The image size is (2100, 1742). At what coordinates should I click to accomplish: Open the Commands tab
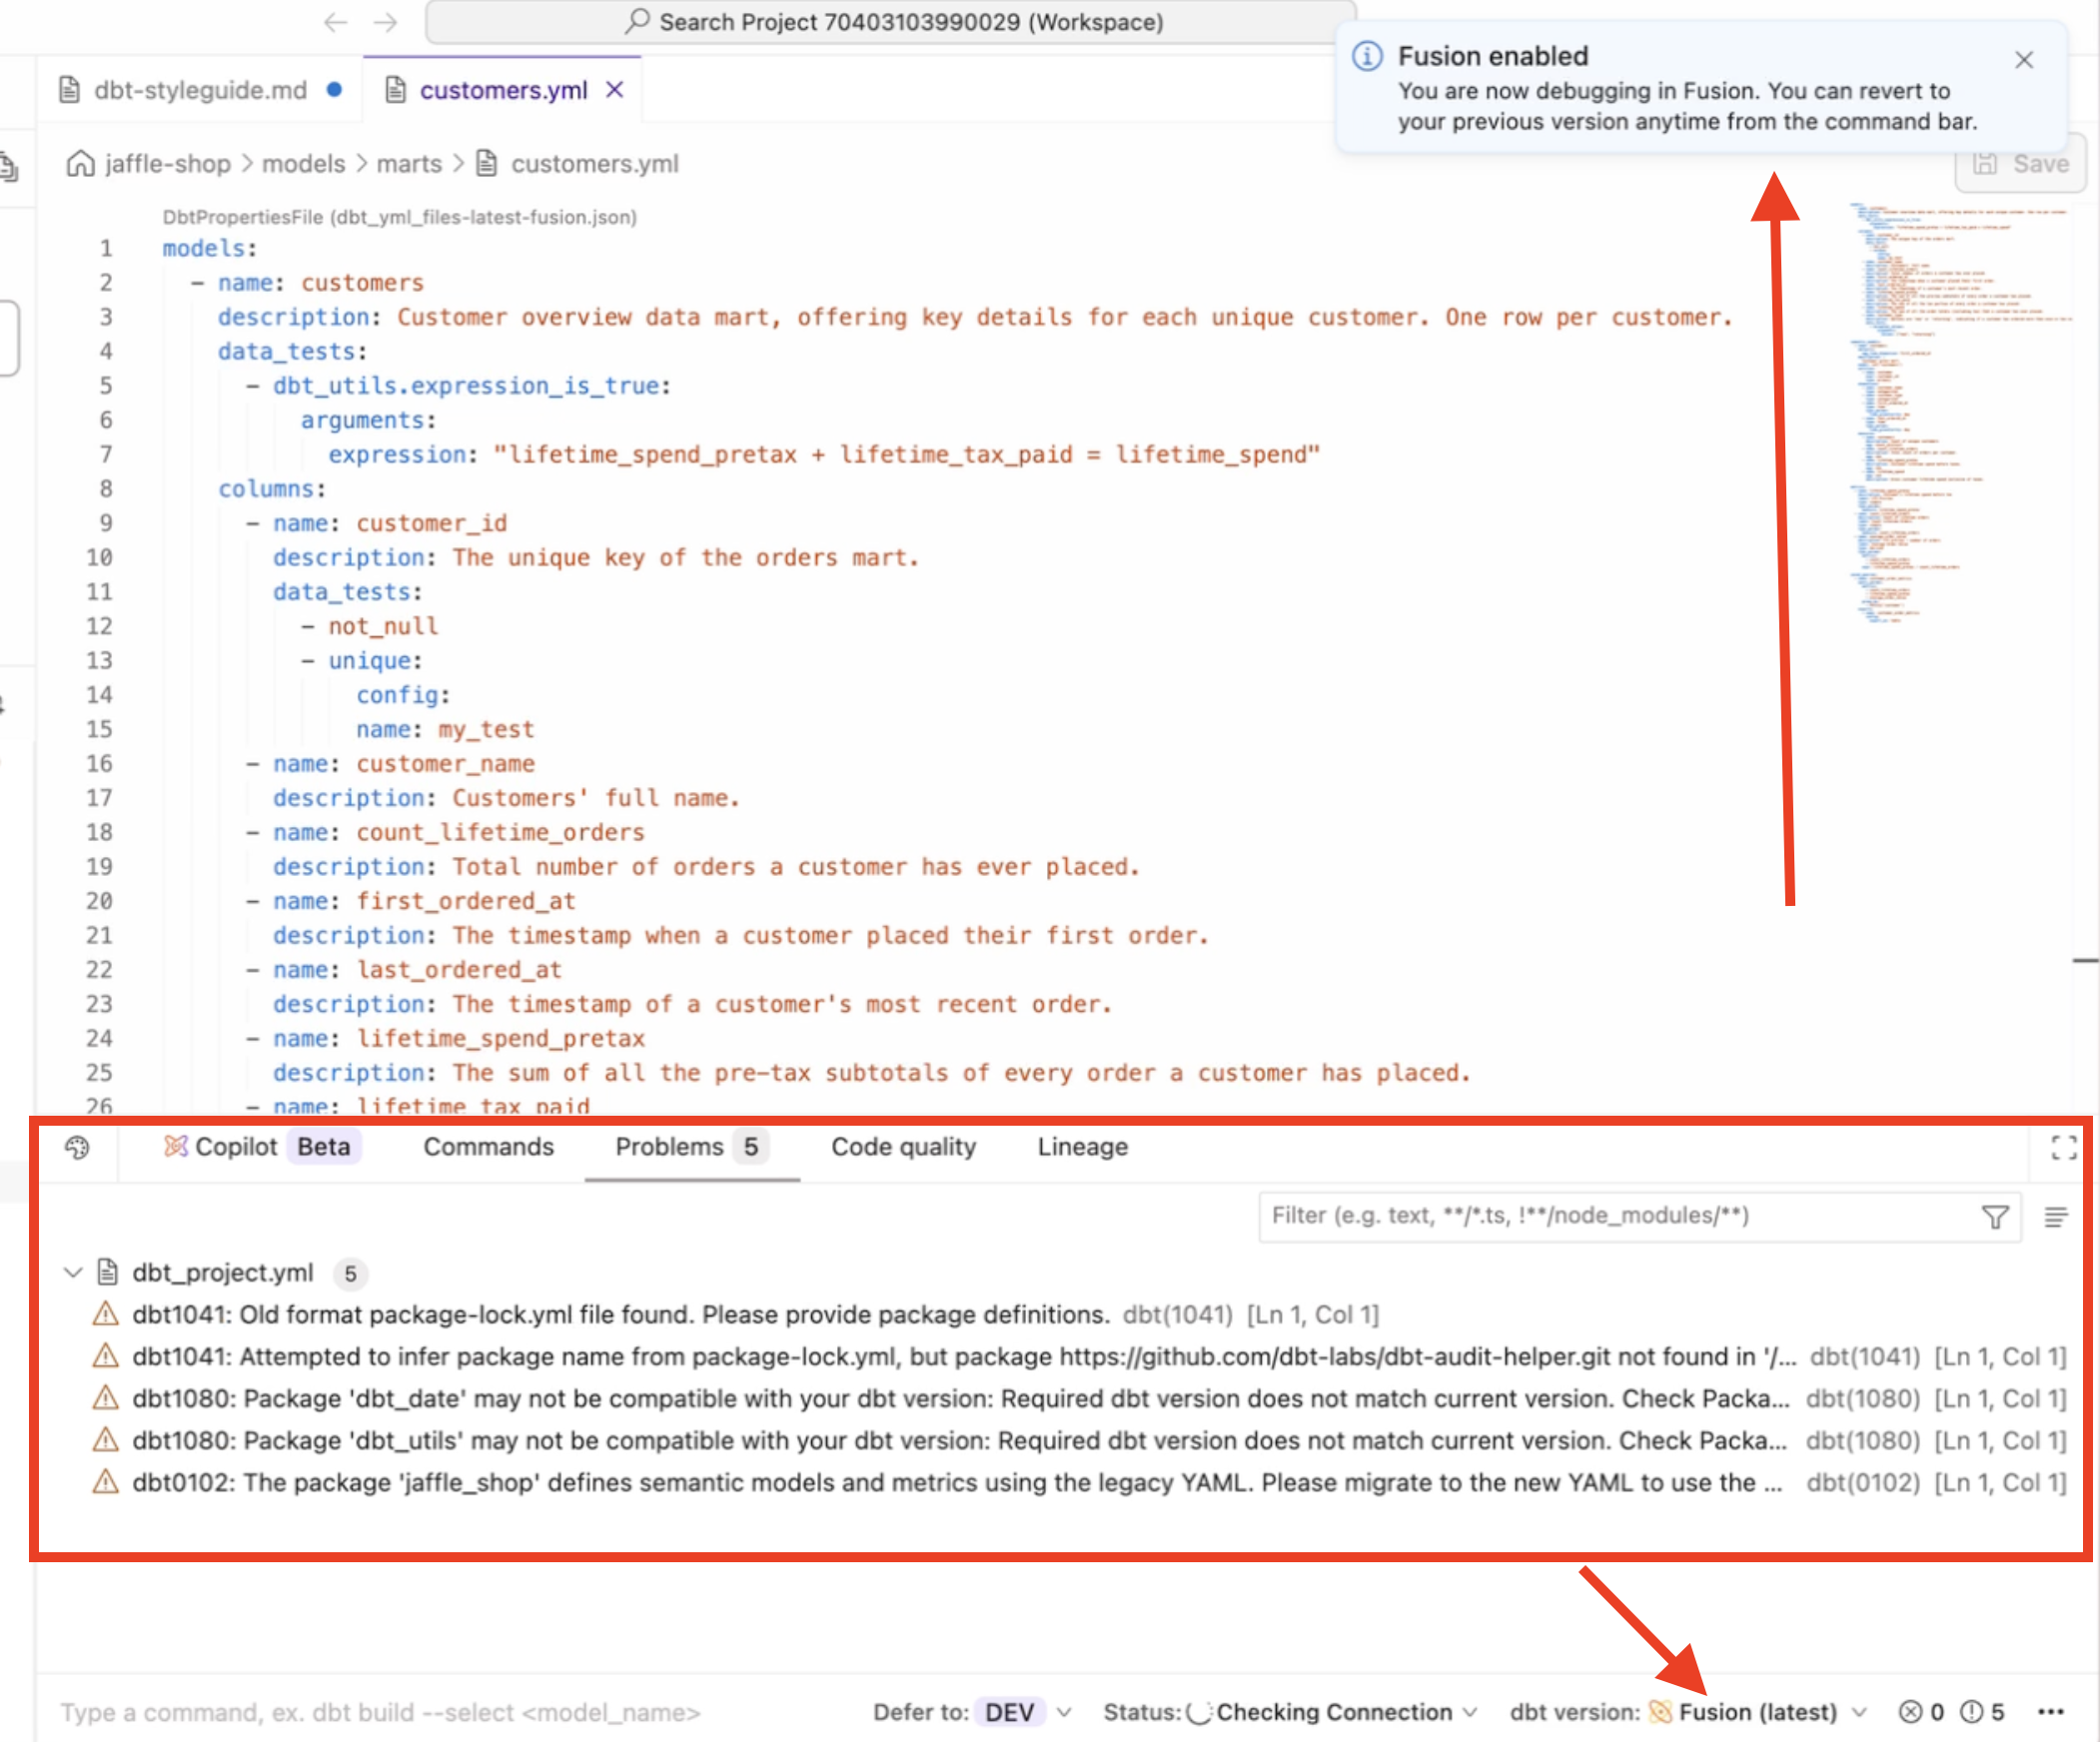tap(488, 1147)
